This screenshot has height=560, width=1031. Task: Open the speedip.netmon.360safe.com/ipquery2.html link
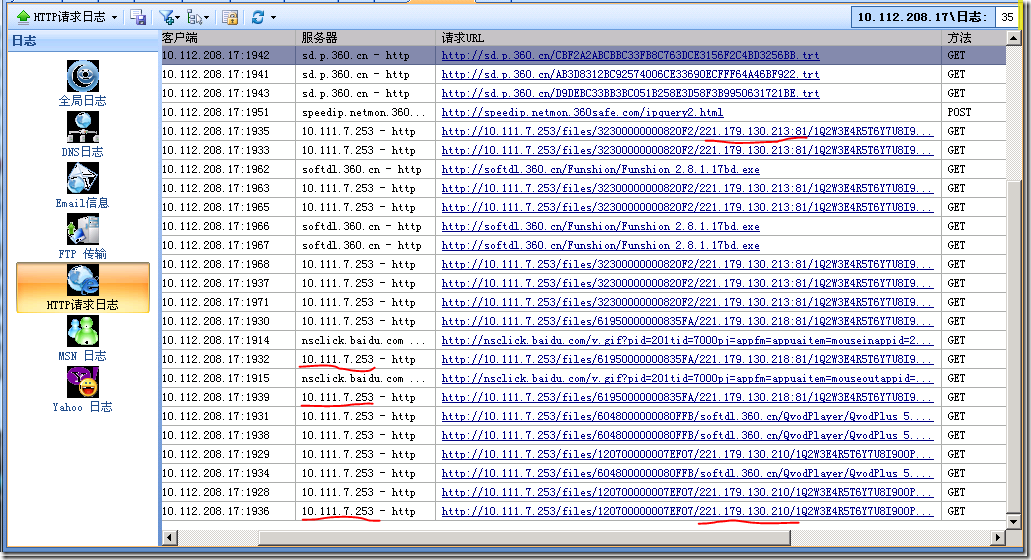[x=582, y=112]
